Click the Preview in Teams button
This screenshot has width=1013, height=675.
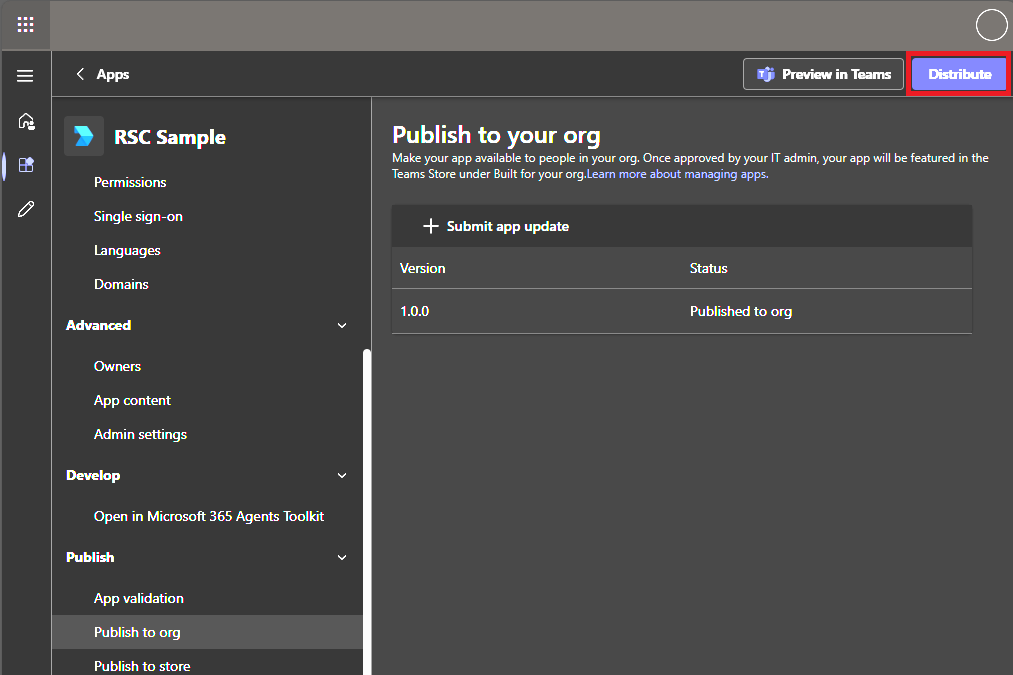[823, 73]
